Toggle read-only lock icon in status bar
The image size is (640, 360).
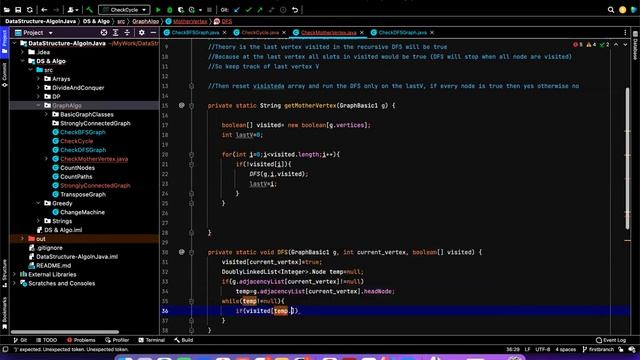point(621,349)
